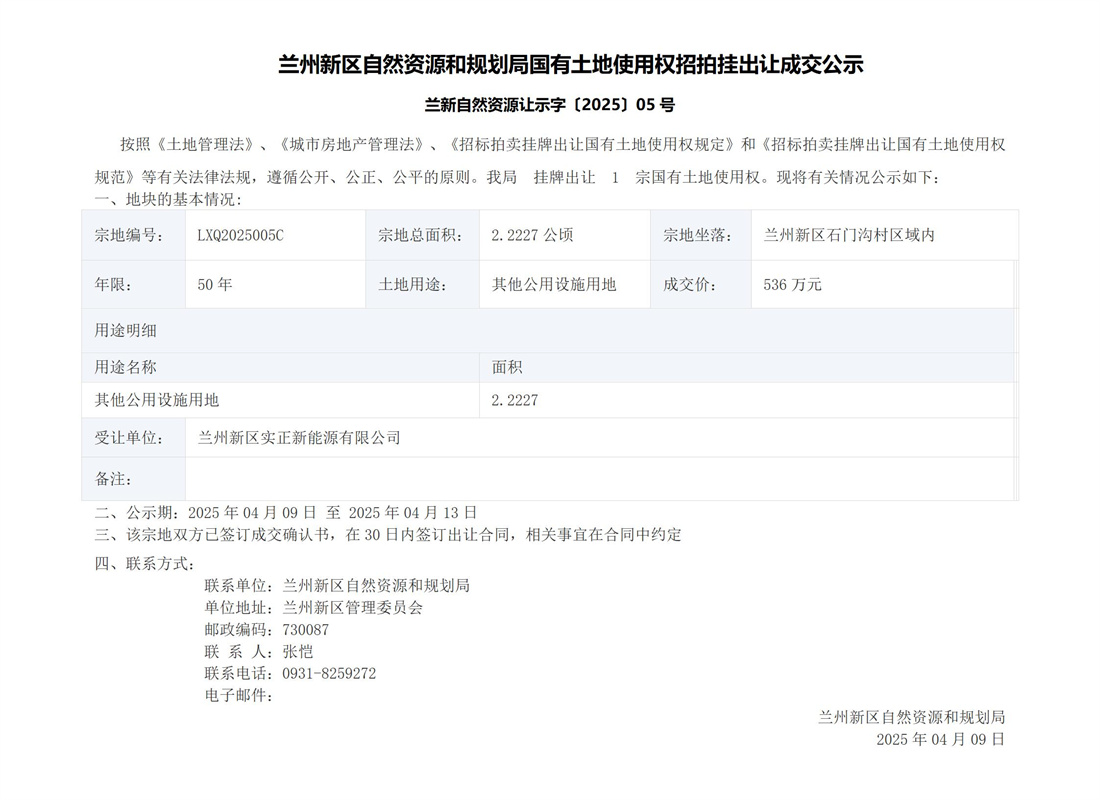The image size is (1100, 800).
Task: Click the notice number 兰新自然资源让示字〔2025〕05号
Action: click(550, 105)
